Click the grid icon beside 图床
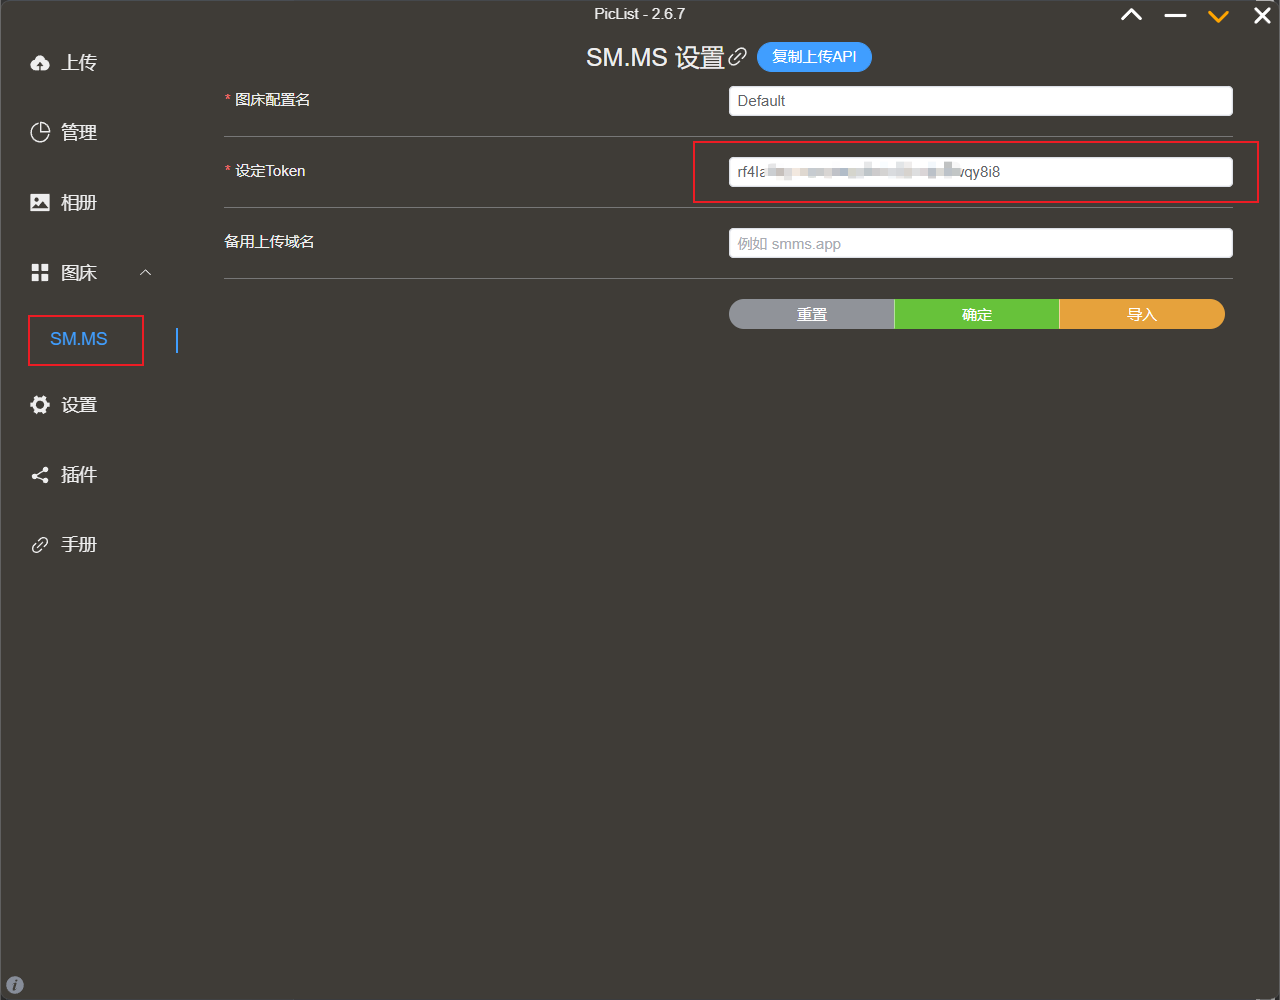The height and width of the screenshot is (1000, 1280). [40, 273]
